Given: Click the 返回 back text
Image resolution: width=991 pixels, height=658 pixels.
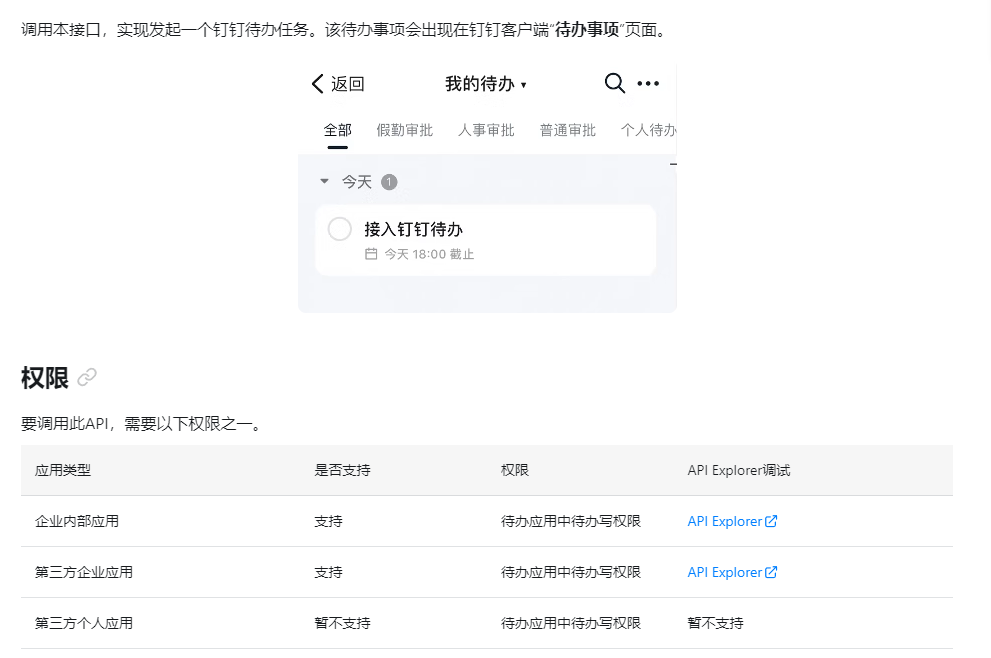Looking at the screenshot, I should click(348, 83).
